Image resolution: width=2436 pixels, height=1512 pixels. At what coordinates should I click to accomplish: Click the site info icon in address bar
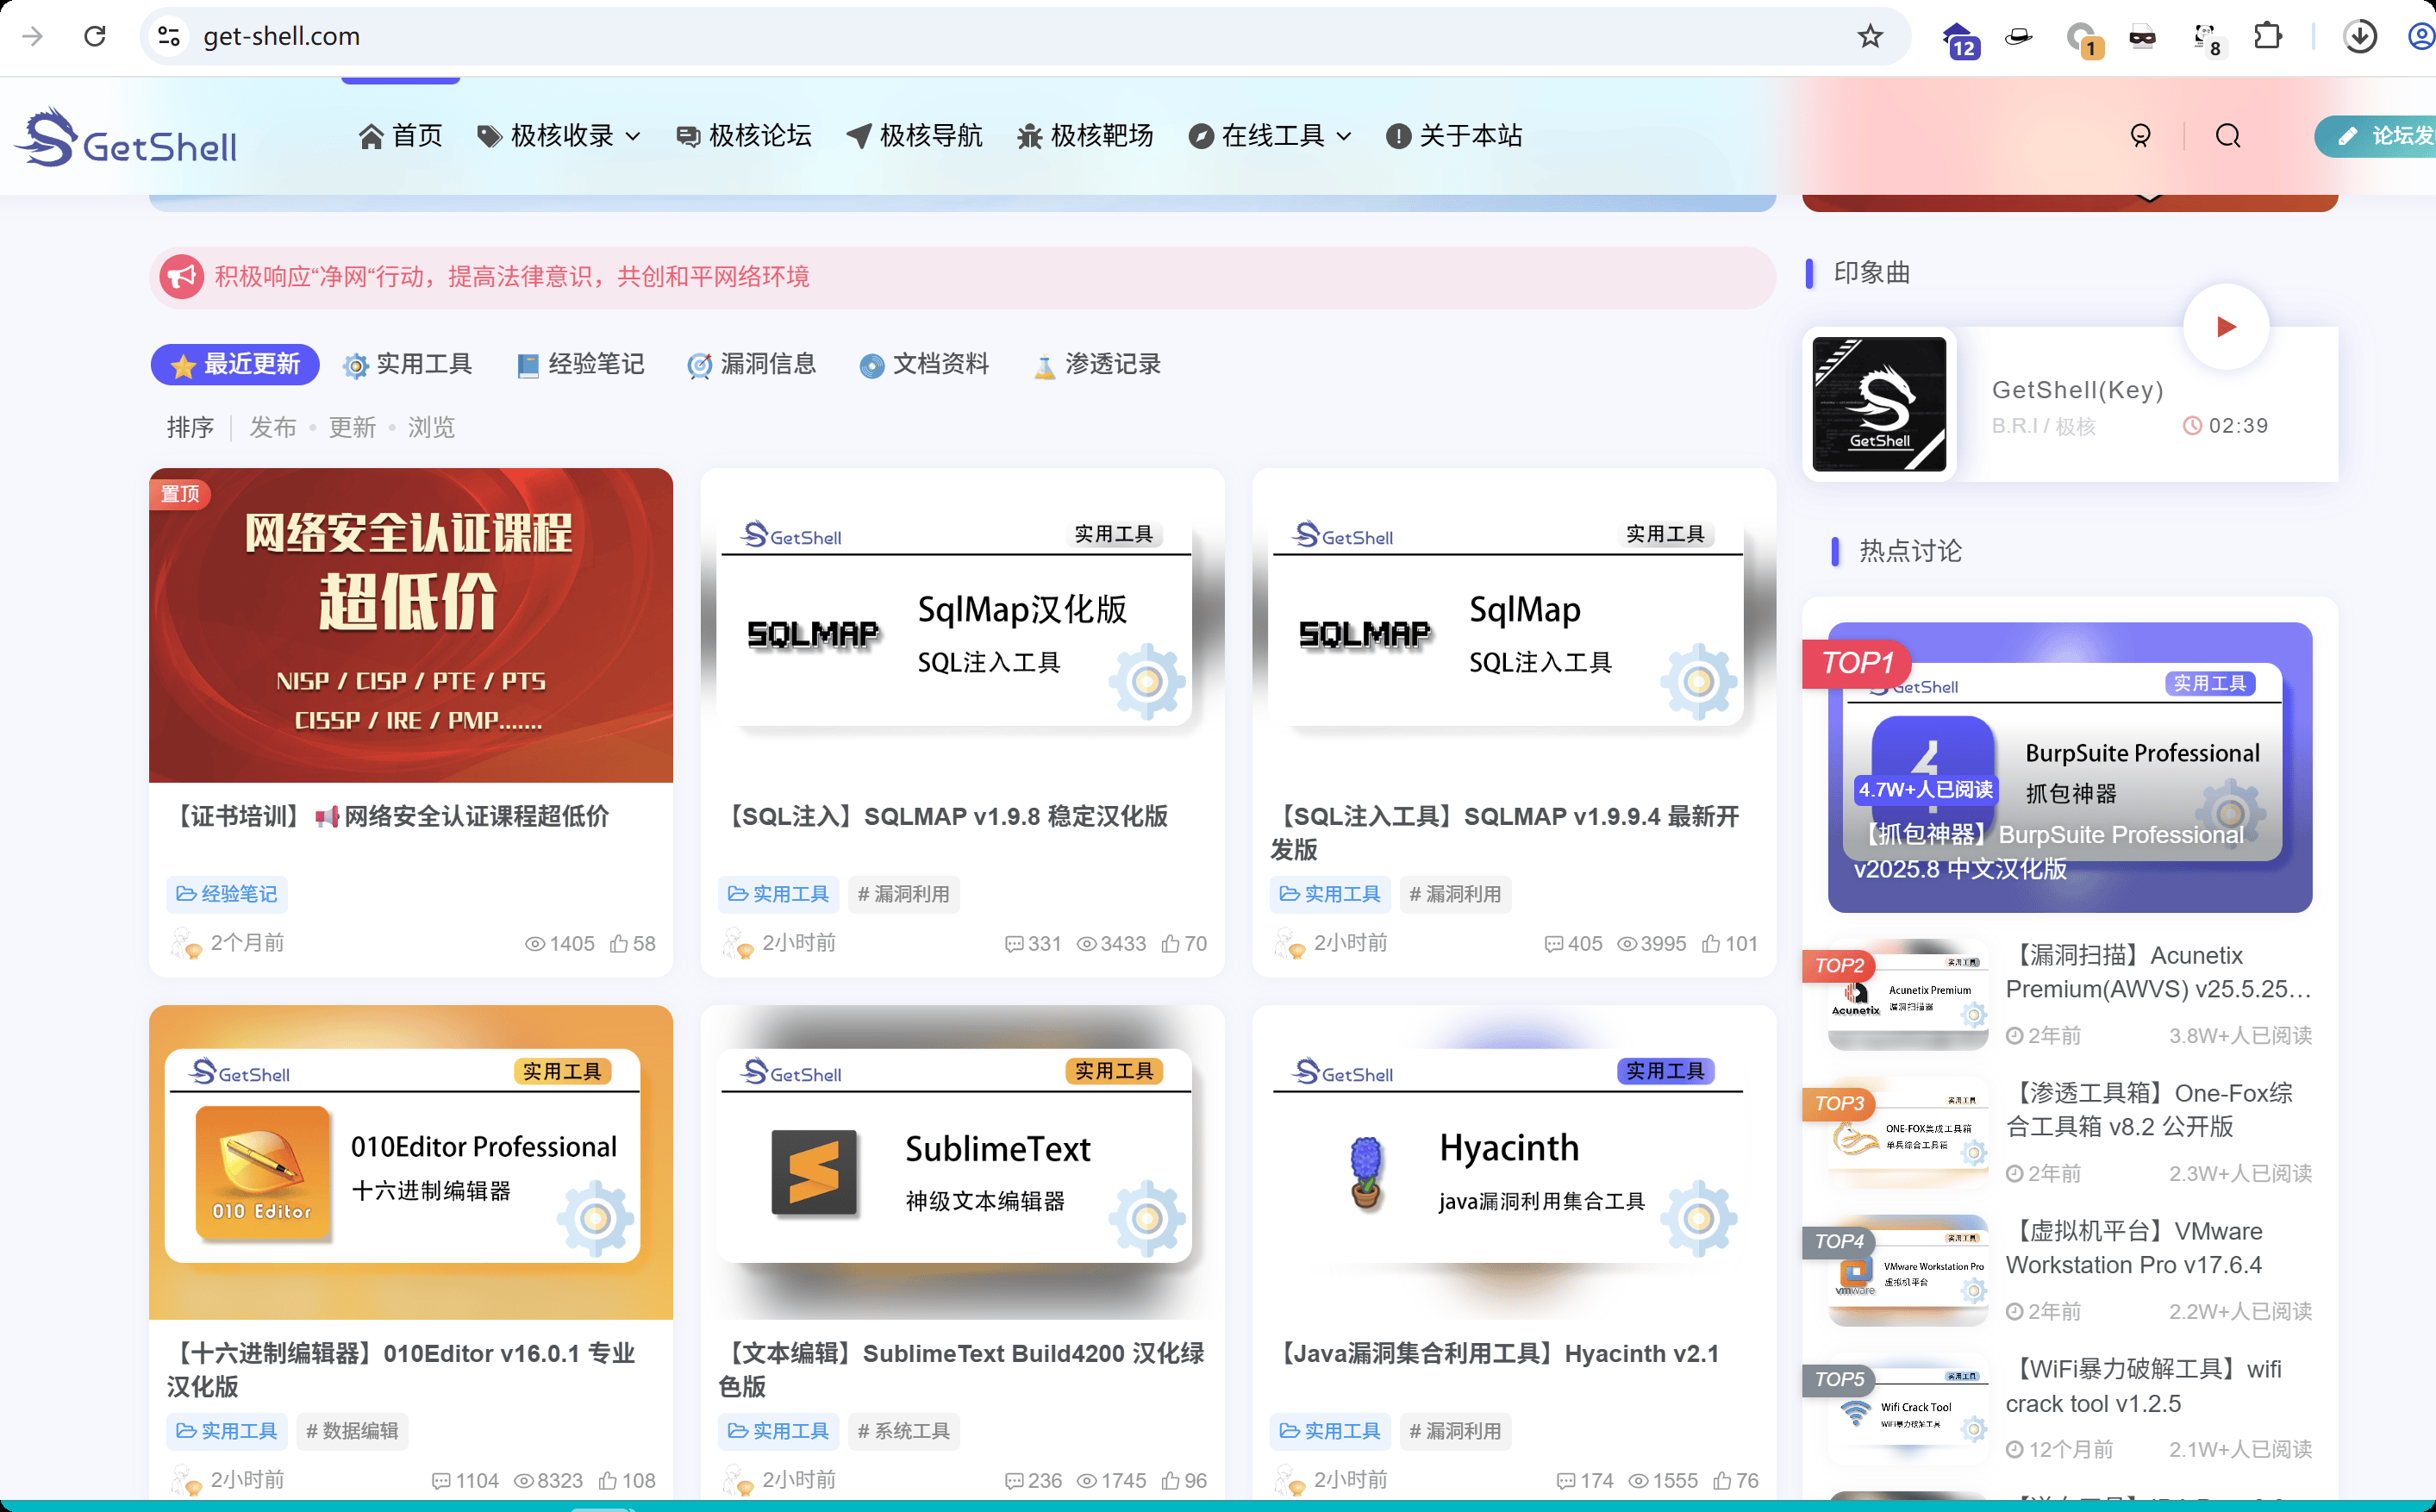(x=169, y=37)
